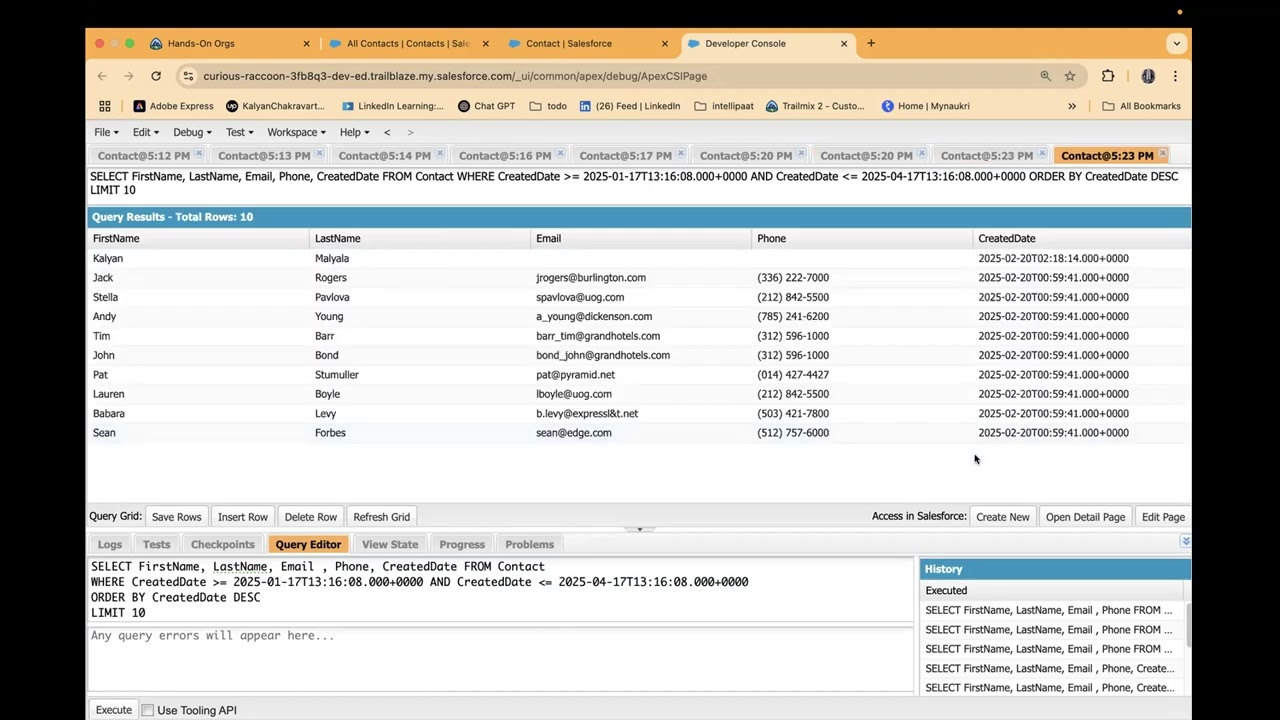Viewport: 1280px width, 720px height.
Task: Switch to the Logs tab
Action: (x=110, y=544)
